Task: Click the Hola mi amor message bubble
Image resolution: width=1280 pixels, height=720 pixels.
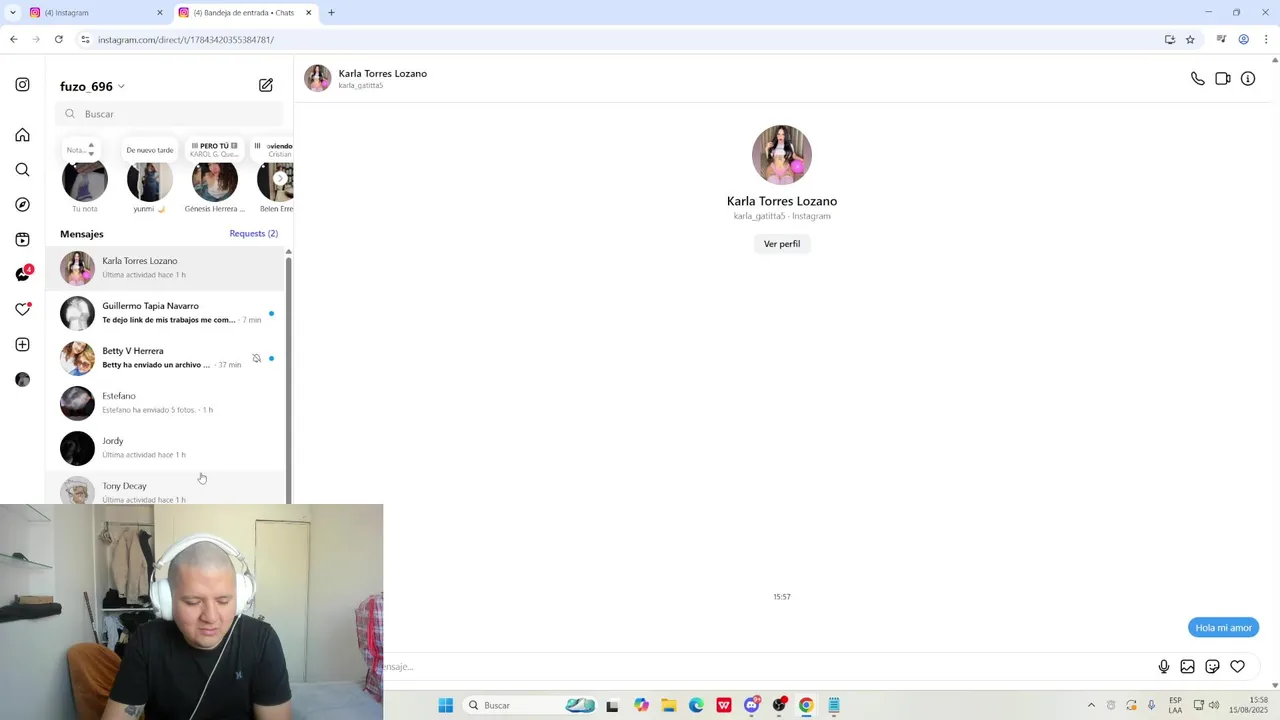Action: [x=1223, y=628]
